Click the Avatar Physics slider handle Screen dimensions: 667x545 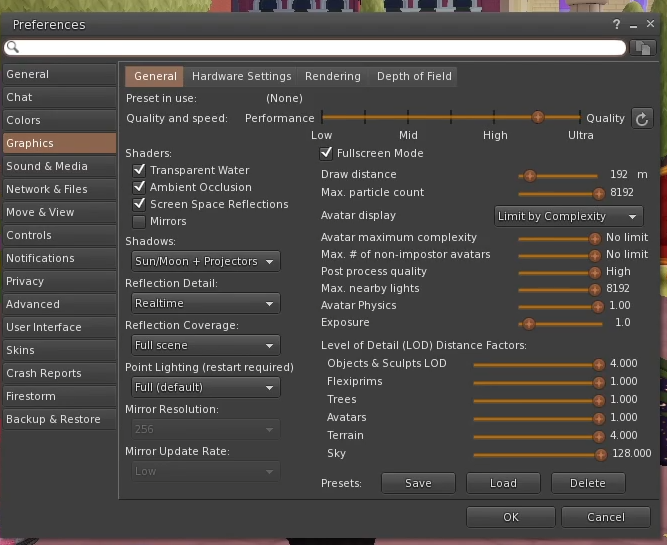coord(598,306)
